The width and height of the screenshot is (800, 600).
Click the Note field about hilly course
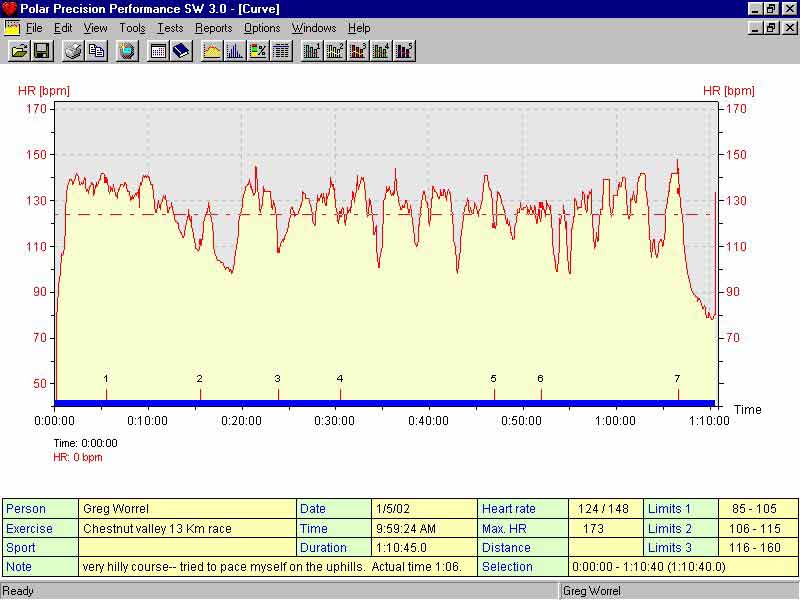278,567
